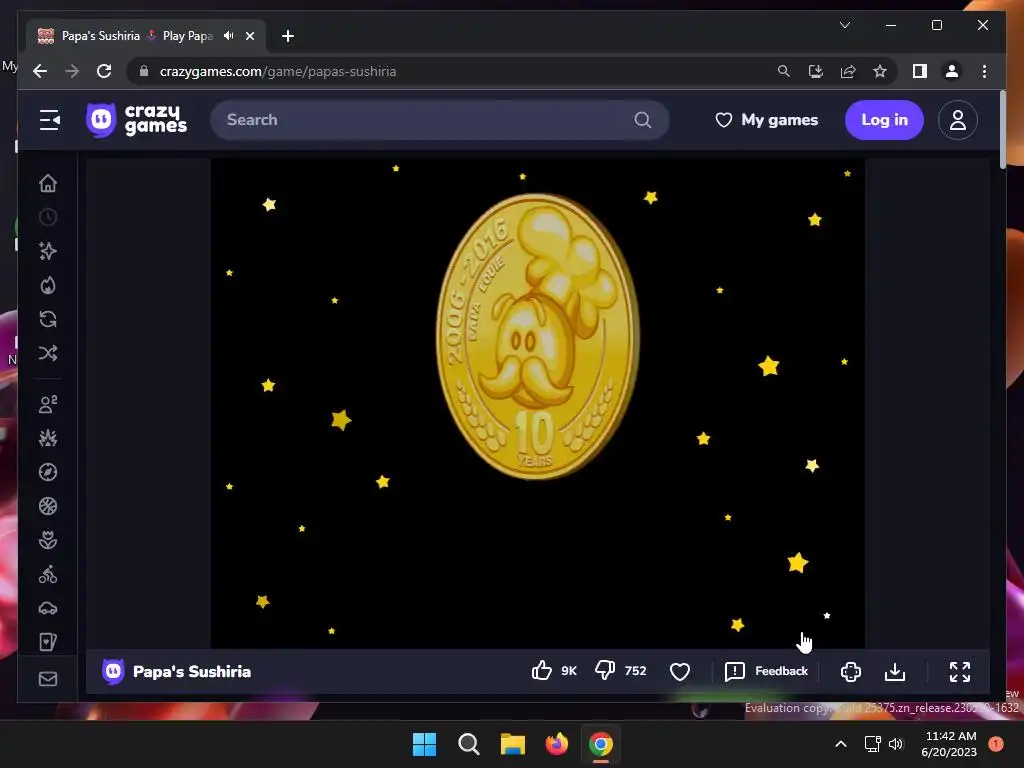The height and width of the screenshot is (768, 1024).
Task: Enter fullscreen game mode
Action: (959, 671)
